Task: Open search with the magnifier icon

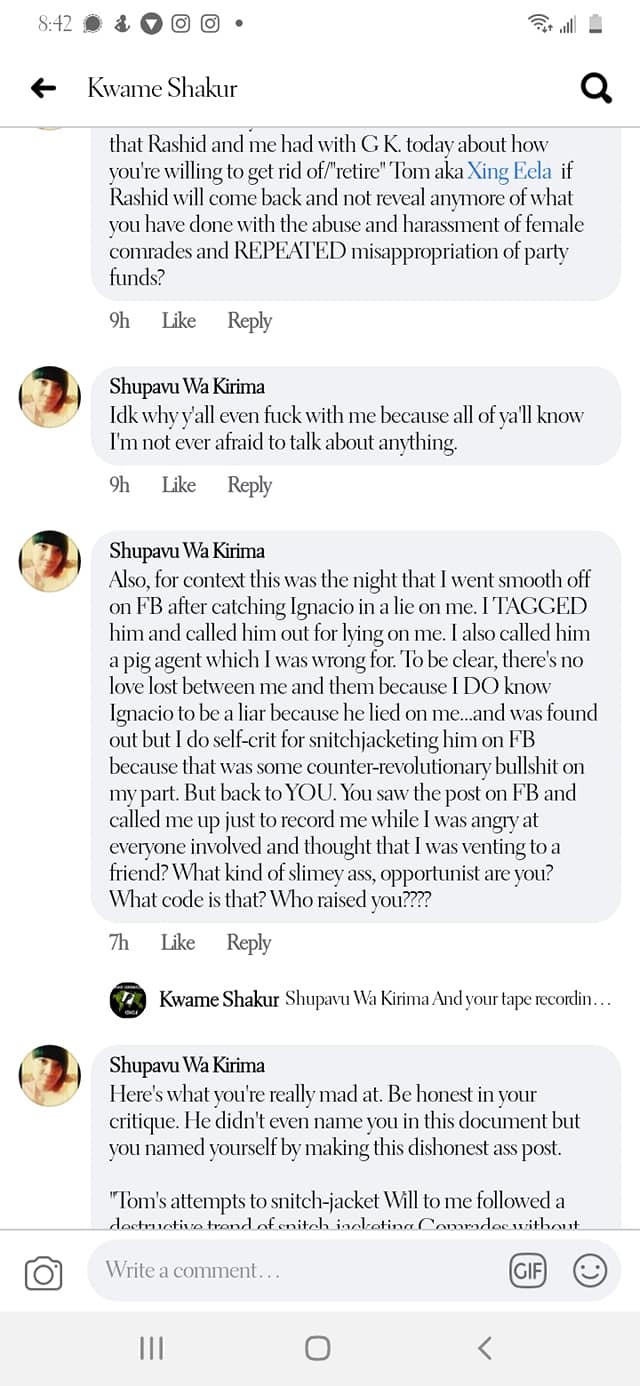Action: (596, 89)
